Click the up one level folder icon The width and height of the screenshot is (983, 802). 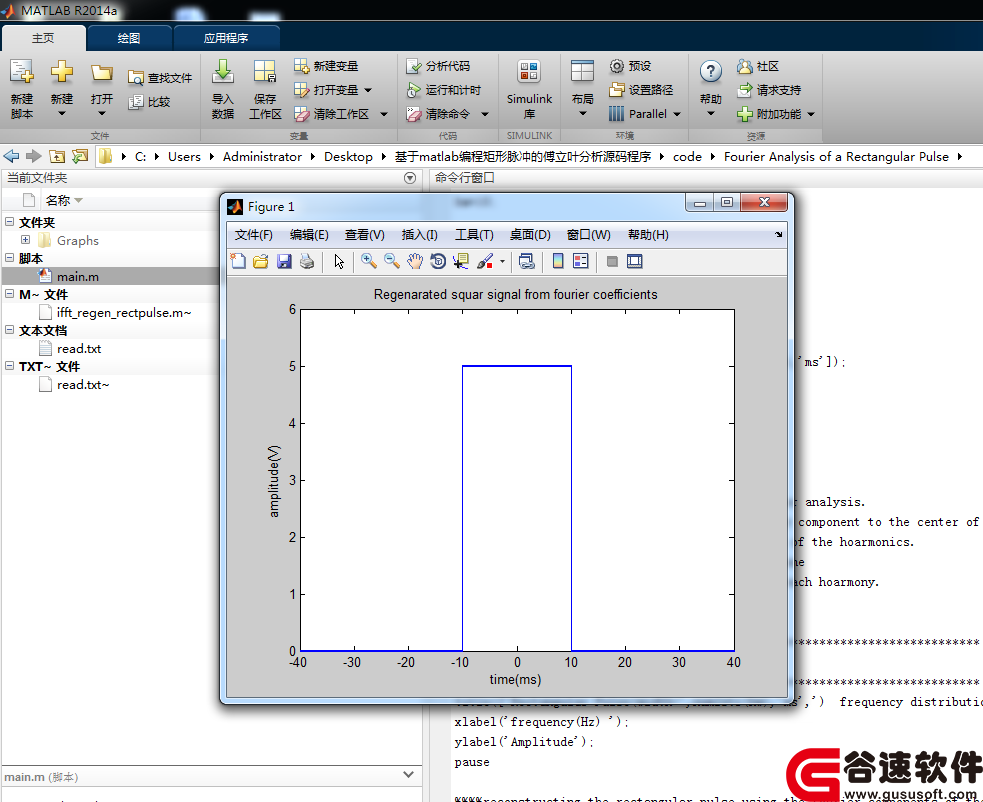pos(57,156)
